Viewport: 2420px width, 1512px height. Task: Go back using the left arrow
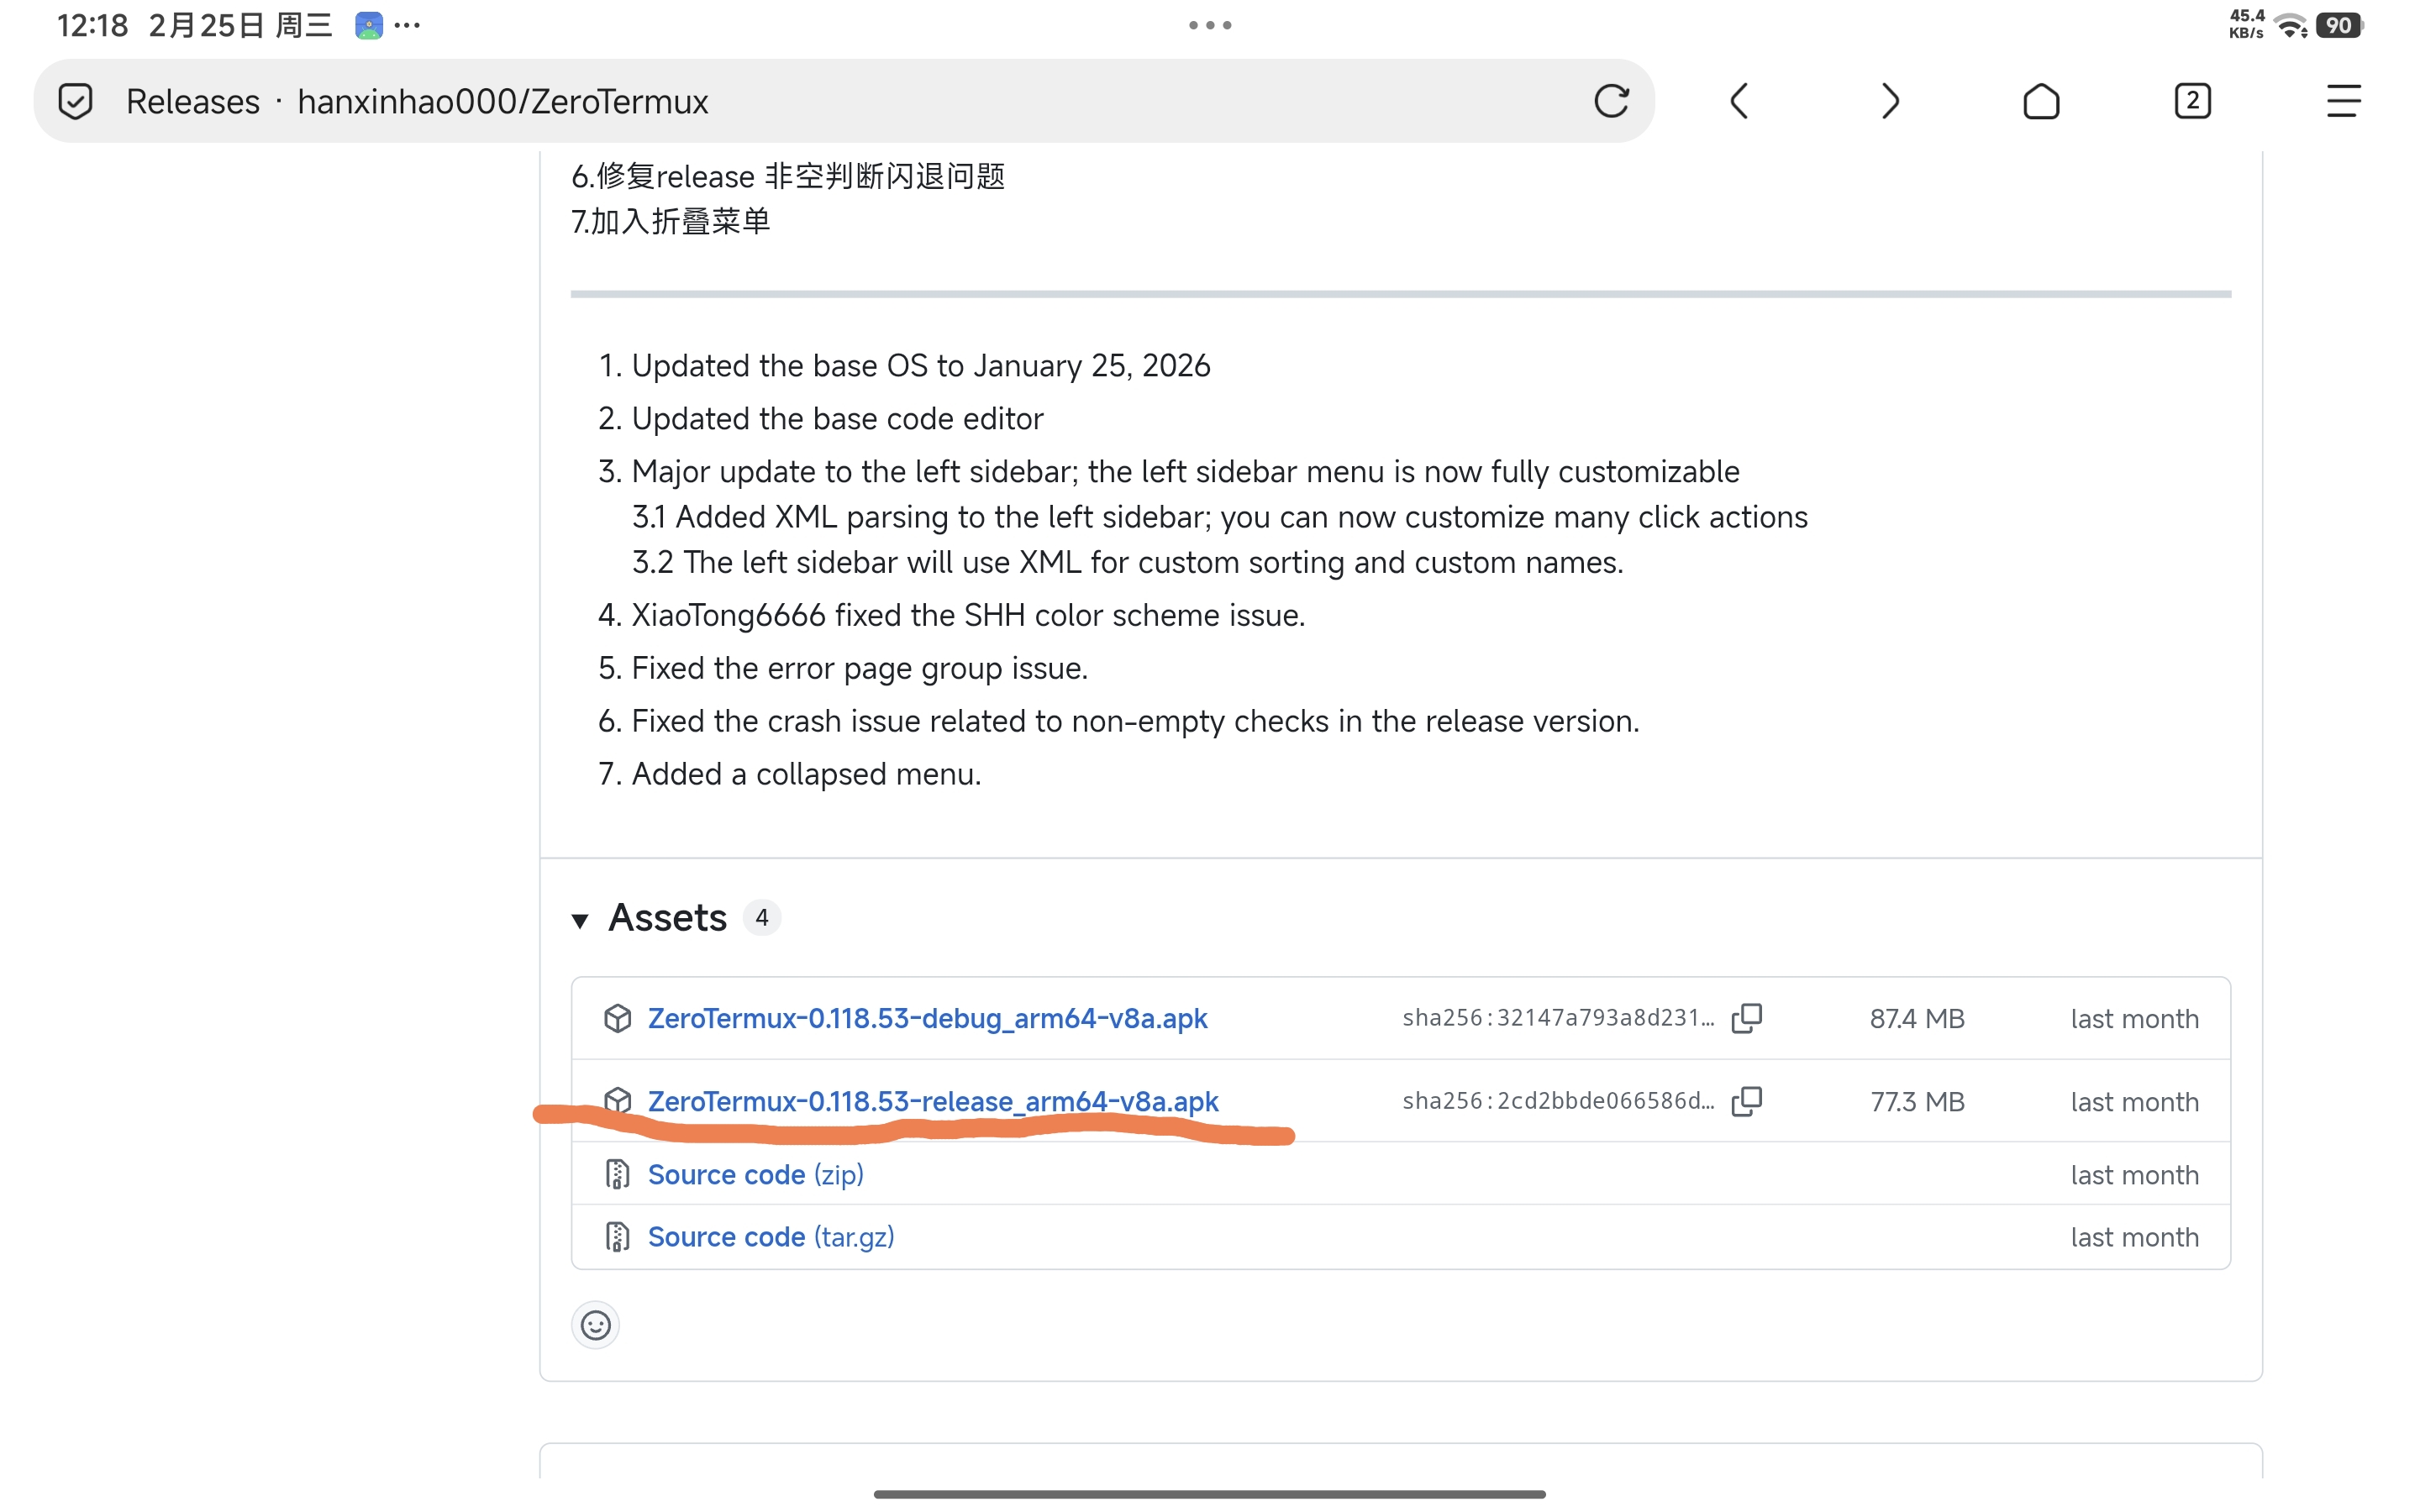click(x=1739, y=101)
